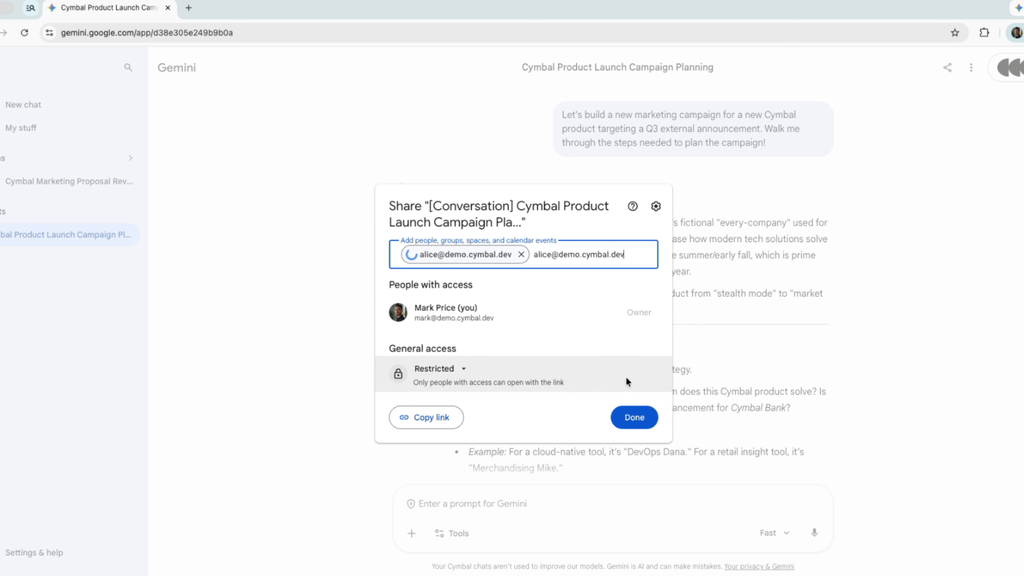The image size is (1024, 576).
Task: Start a New chat from sidebar
Action: point(23,104)
